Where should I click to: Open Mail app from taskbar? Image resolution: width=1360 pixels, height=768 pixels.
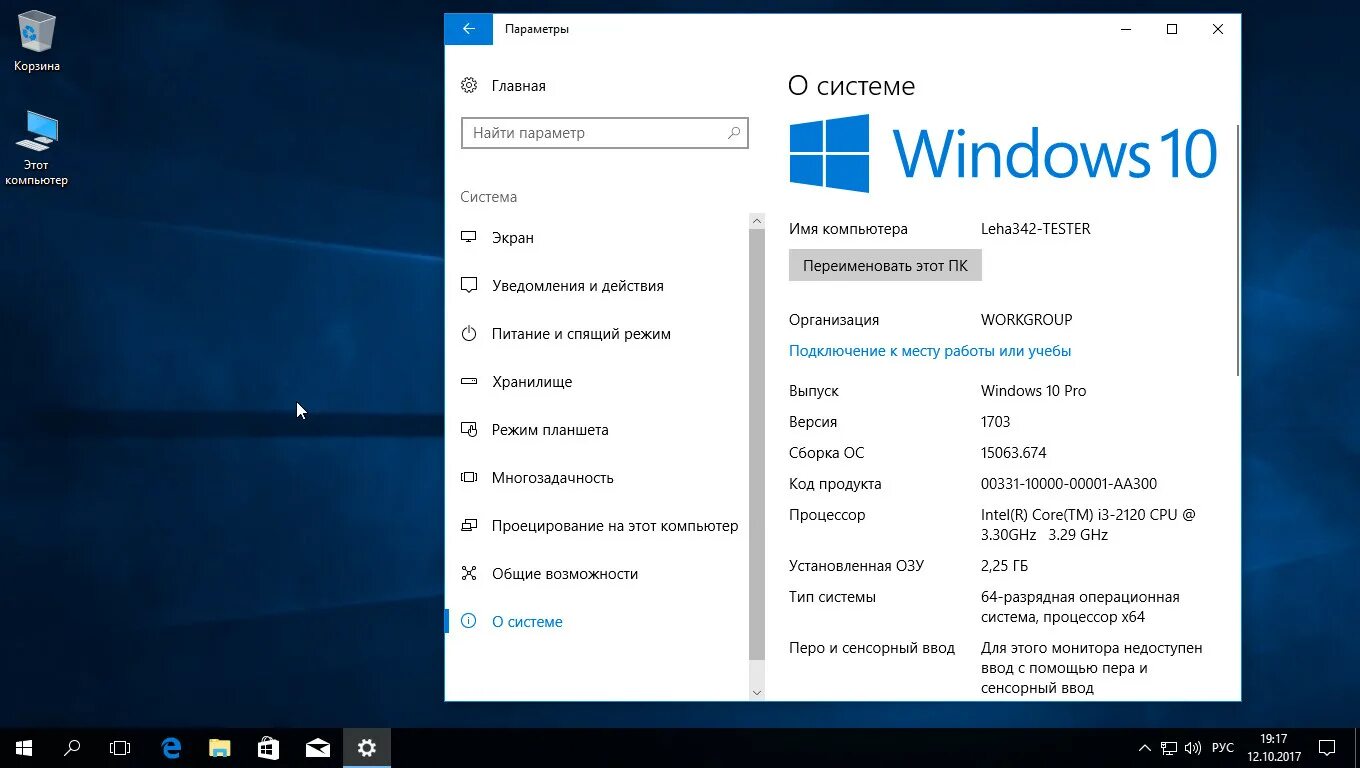pyautogui.click(x=318, y=747)
